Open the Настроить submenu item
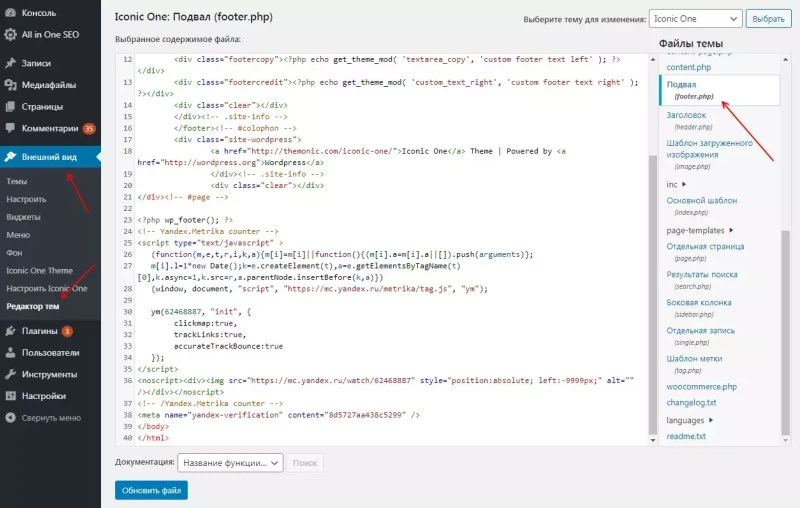The image size is (800, 508). click(26, 199)
